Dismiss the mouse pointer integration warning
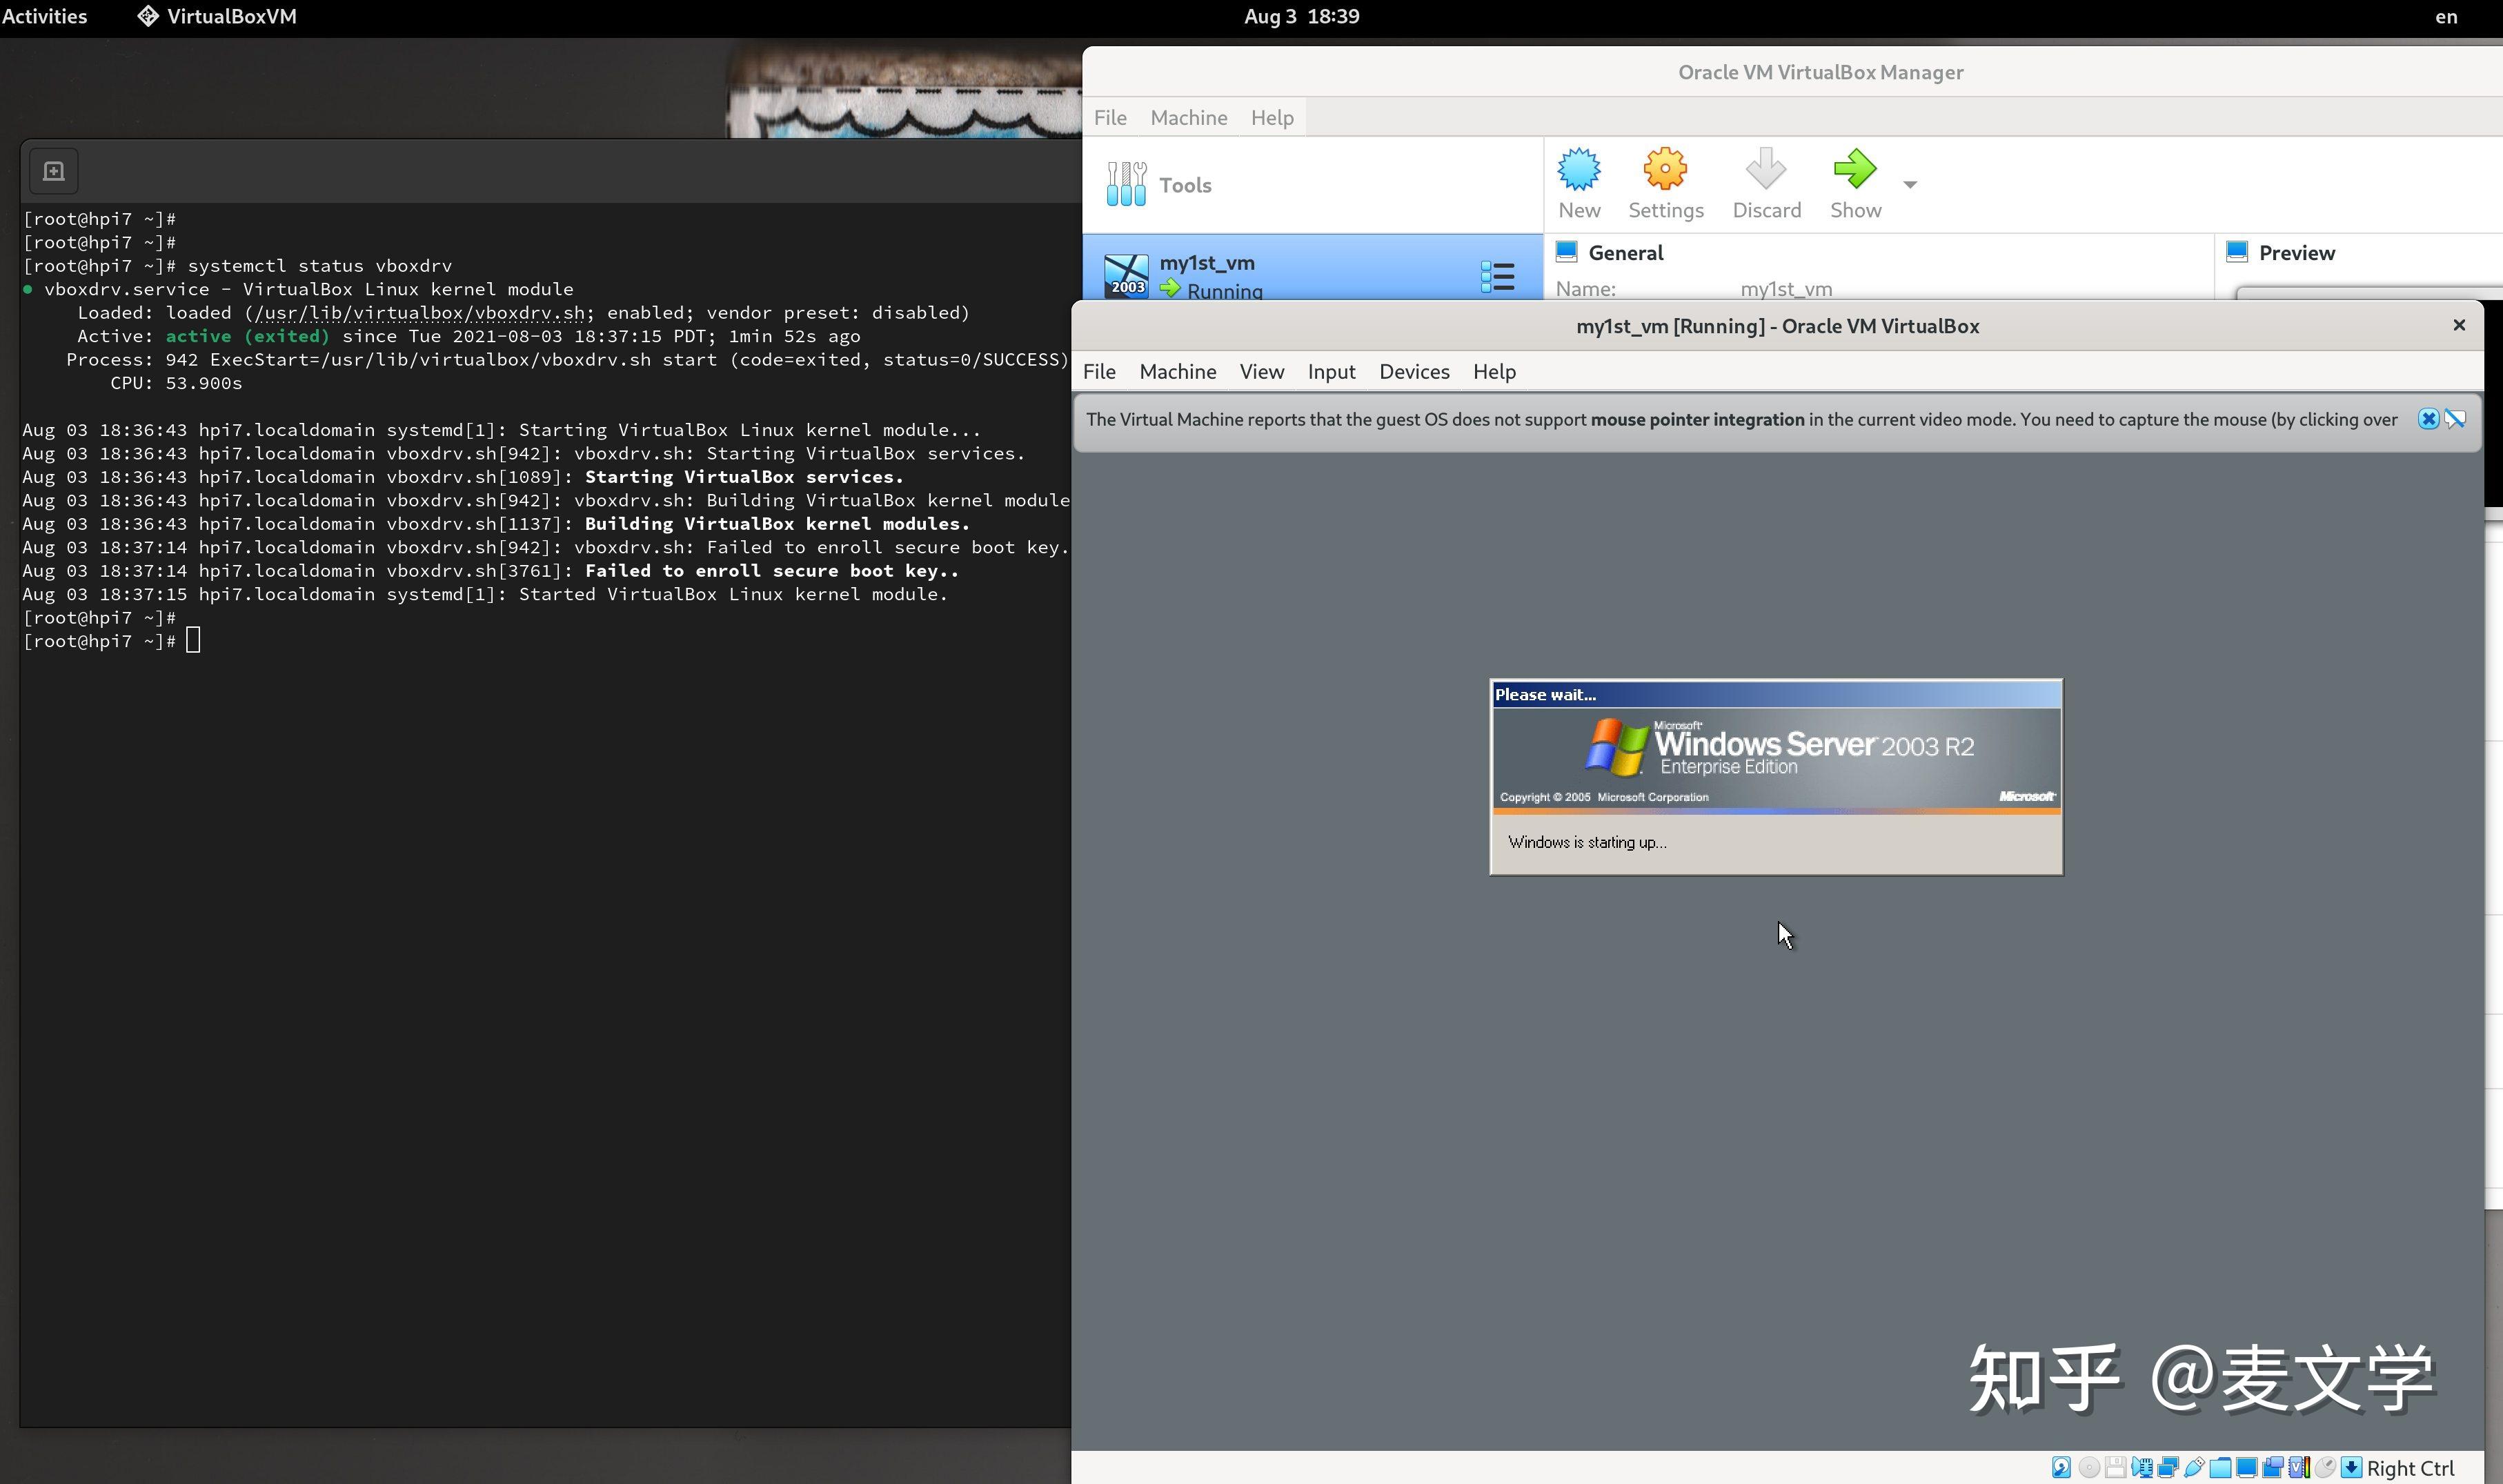This screenshot has width=2503, height=1484. point(2429,419)
